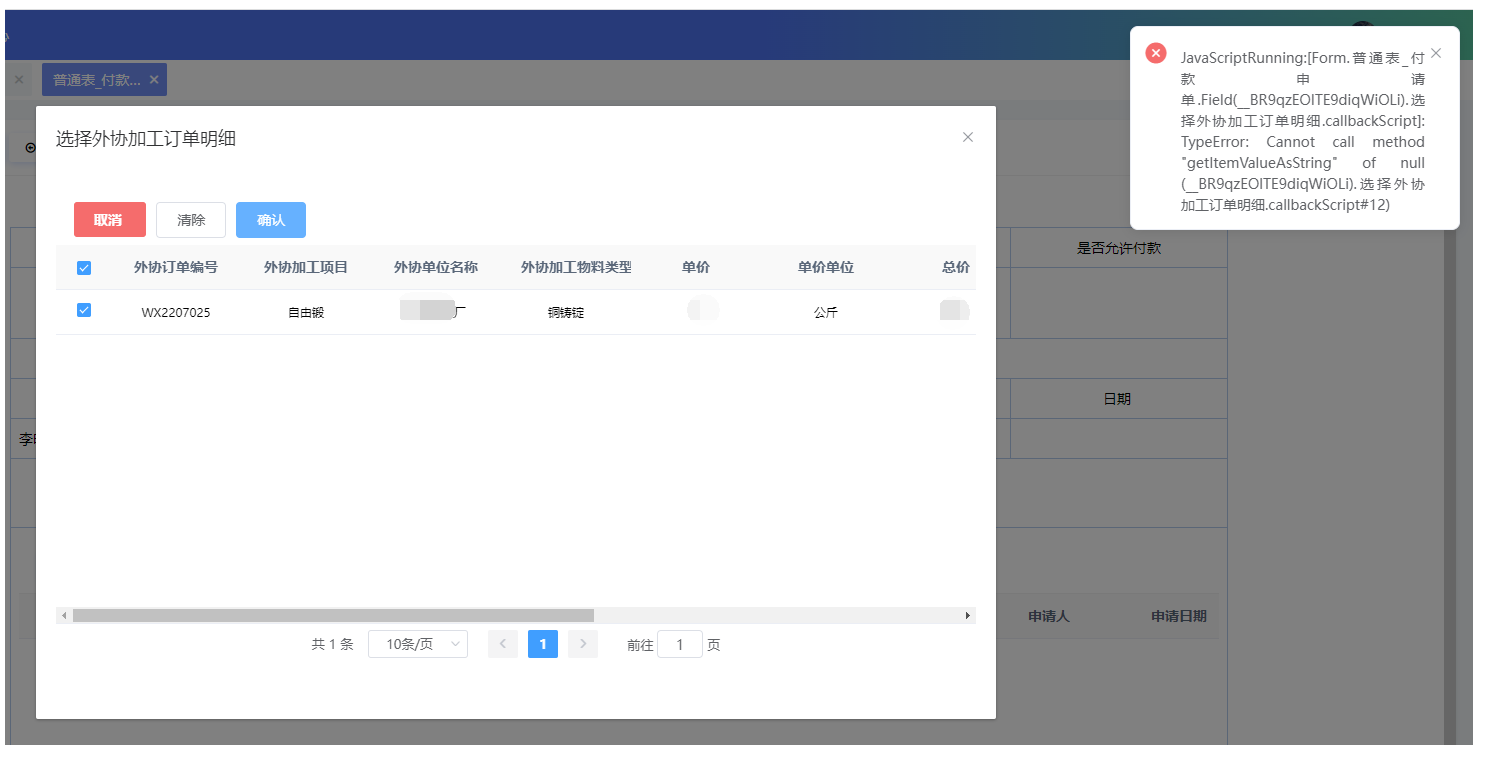Image resolution: width=1499 pixels, height=773 pixels.
Task: Click the 自由锻 cell
Action: coord(306,312)
